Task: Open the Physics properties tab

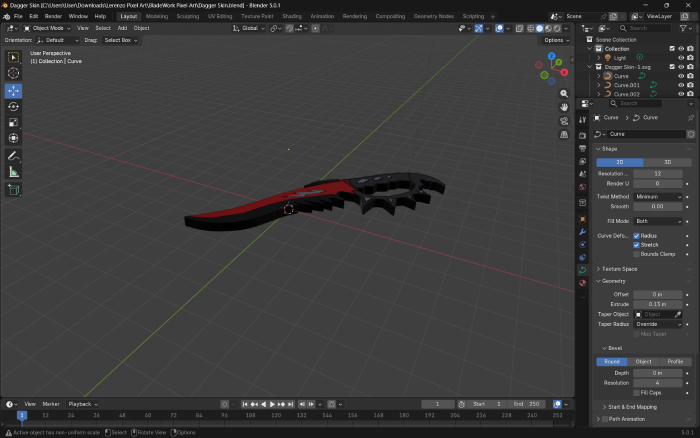Action: click(583, 245)
